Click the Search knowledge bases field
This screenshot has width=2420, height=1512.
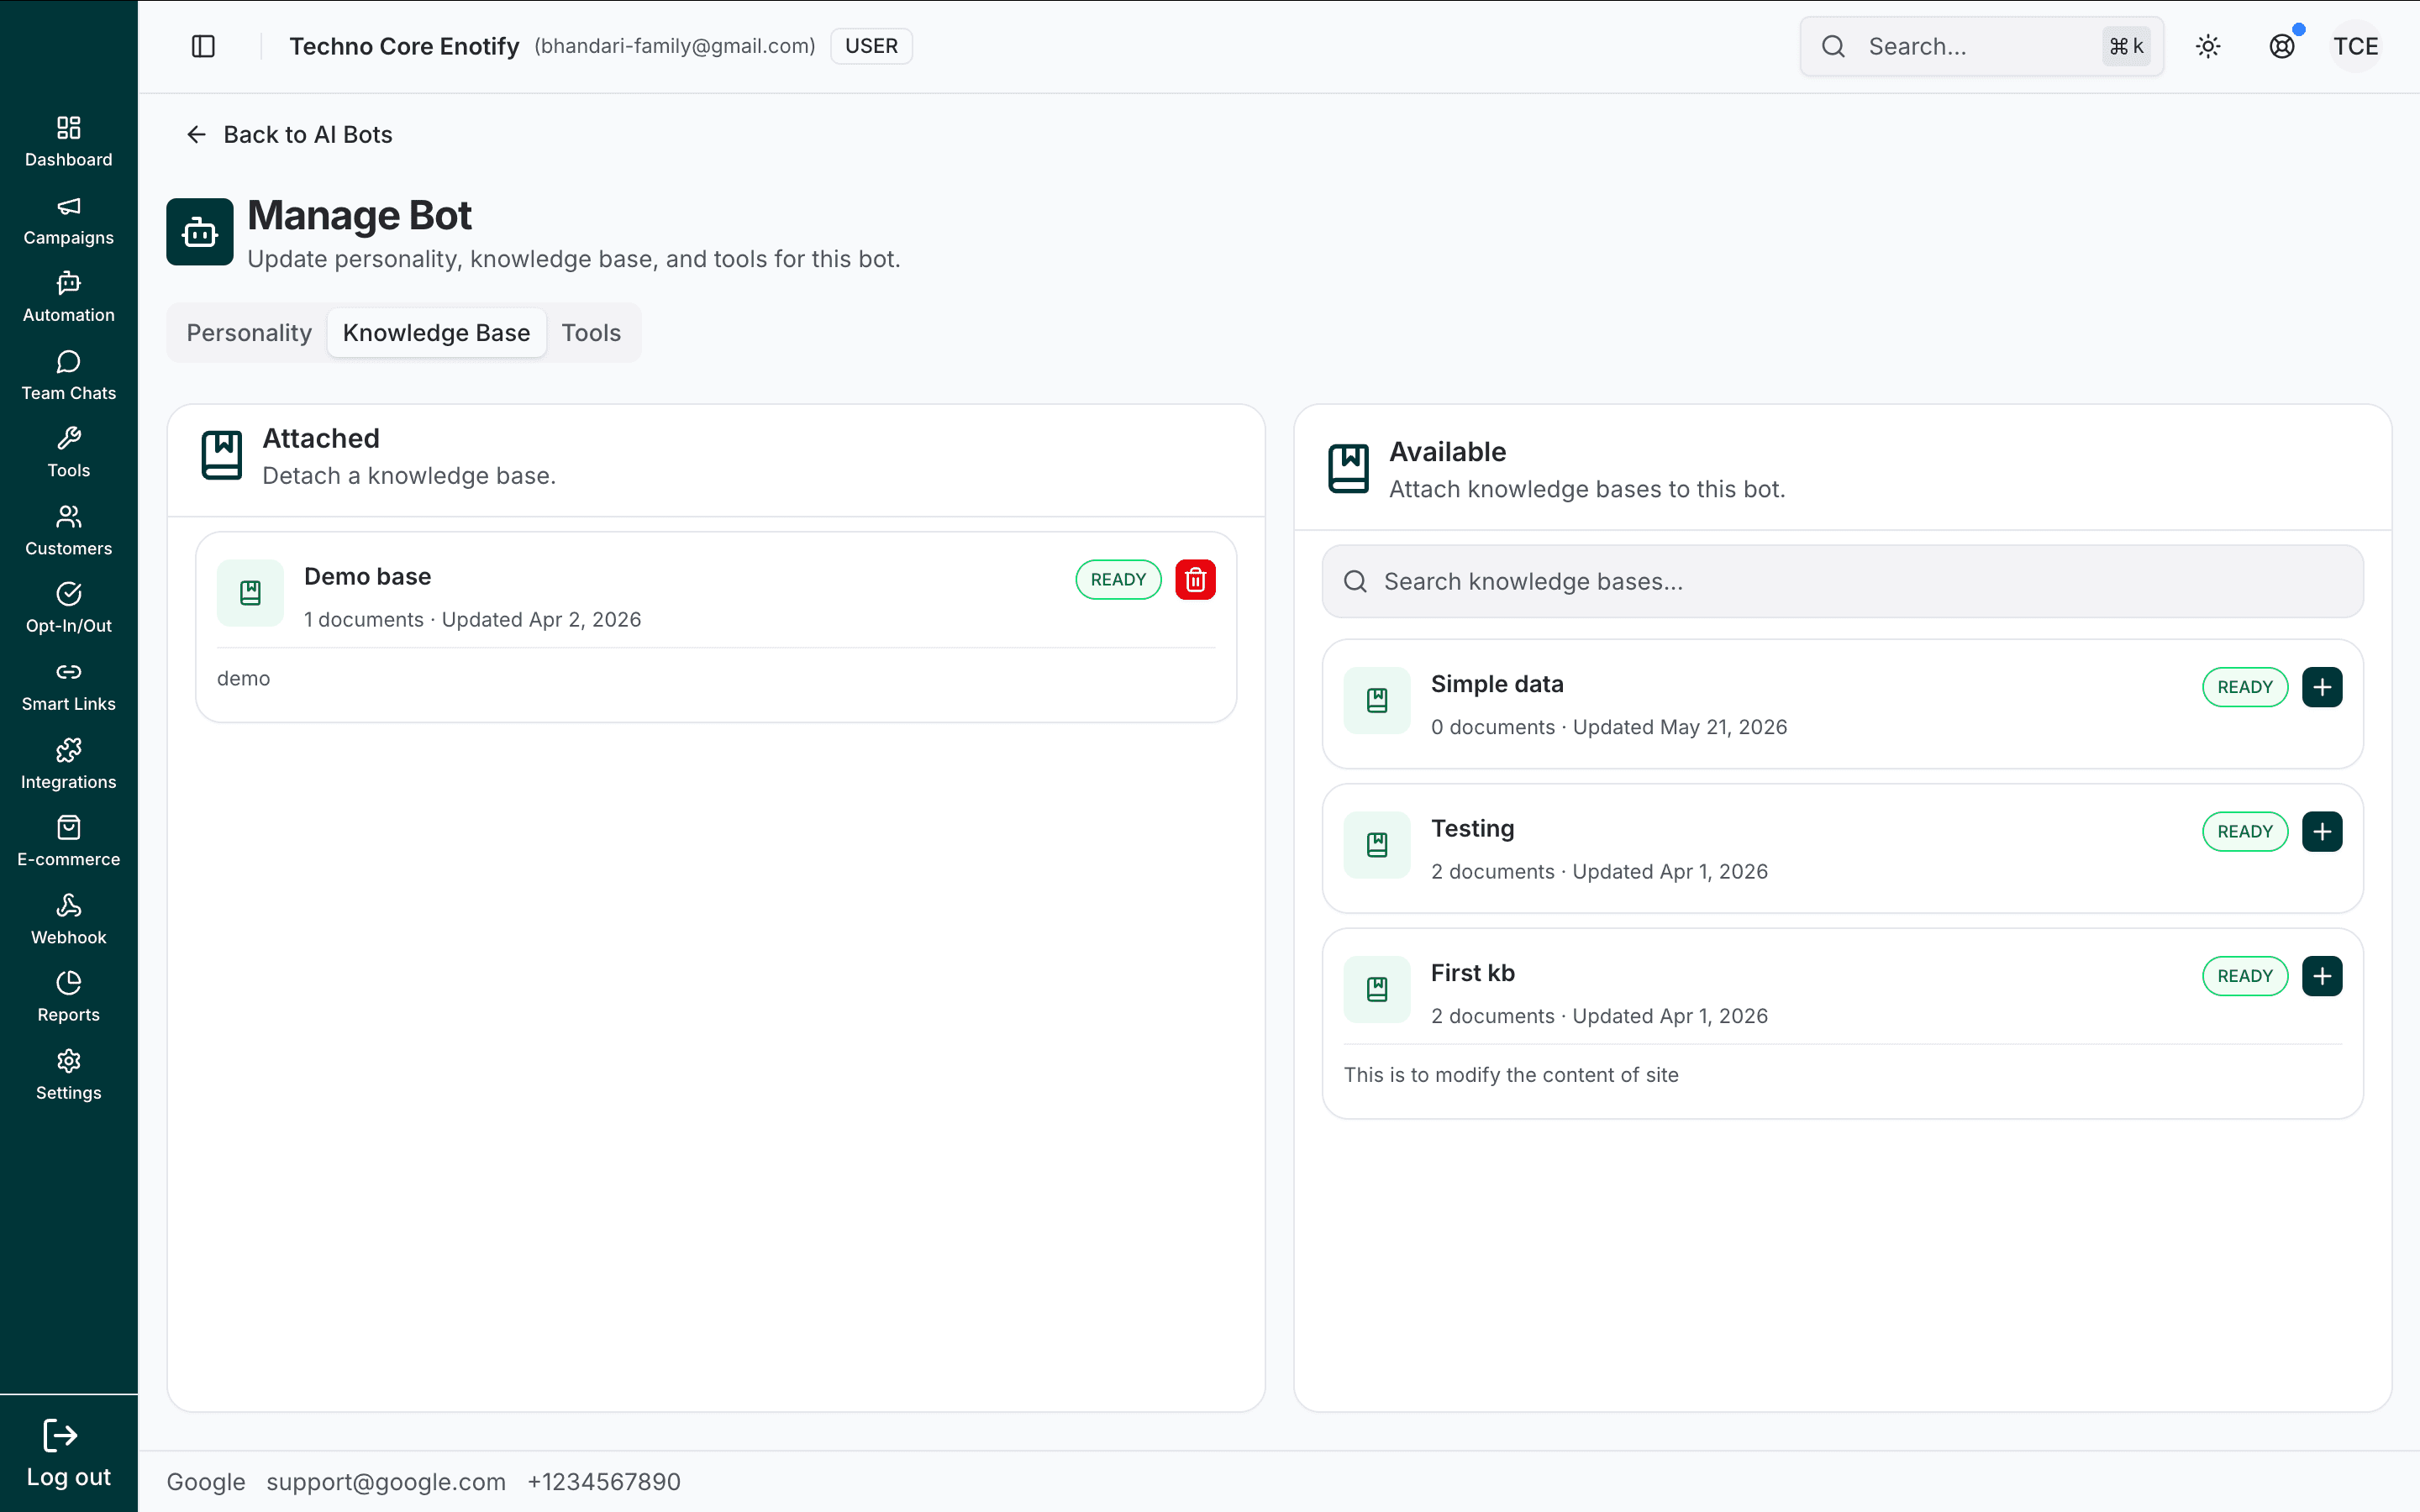tap(1842, 582)
